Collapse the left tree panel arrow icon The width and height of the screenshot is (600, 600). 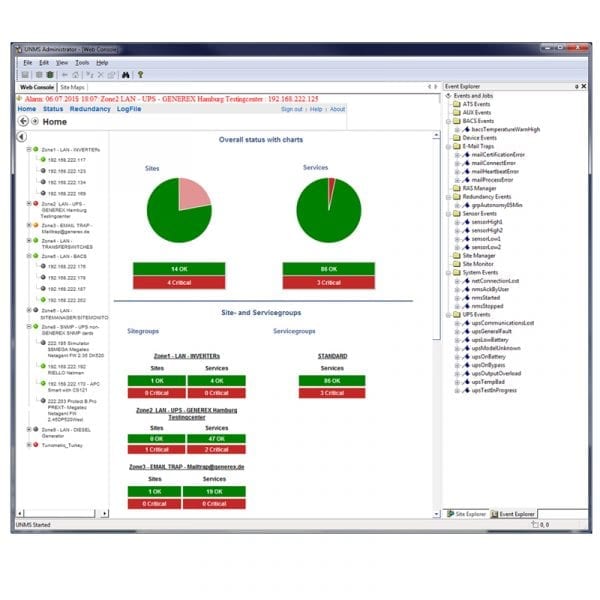pyautogui.click(x=21, y=136)
